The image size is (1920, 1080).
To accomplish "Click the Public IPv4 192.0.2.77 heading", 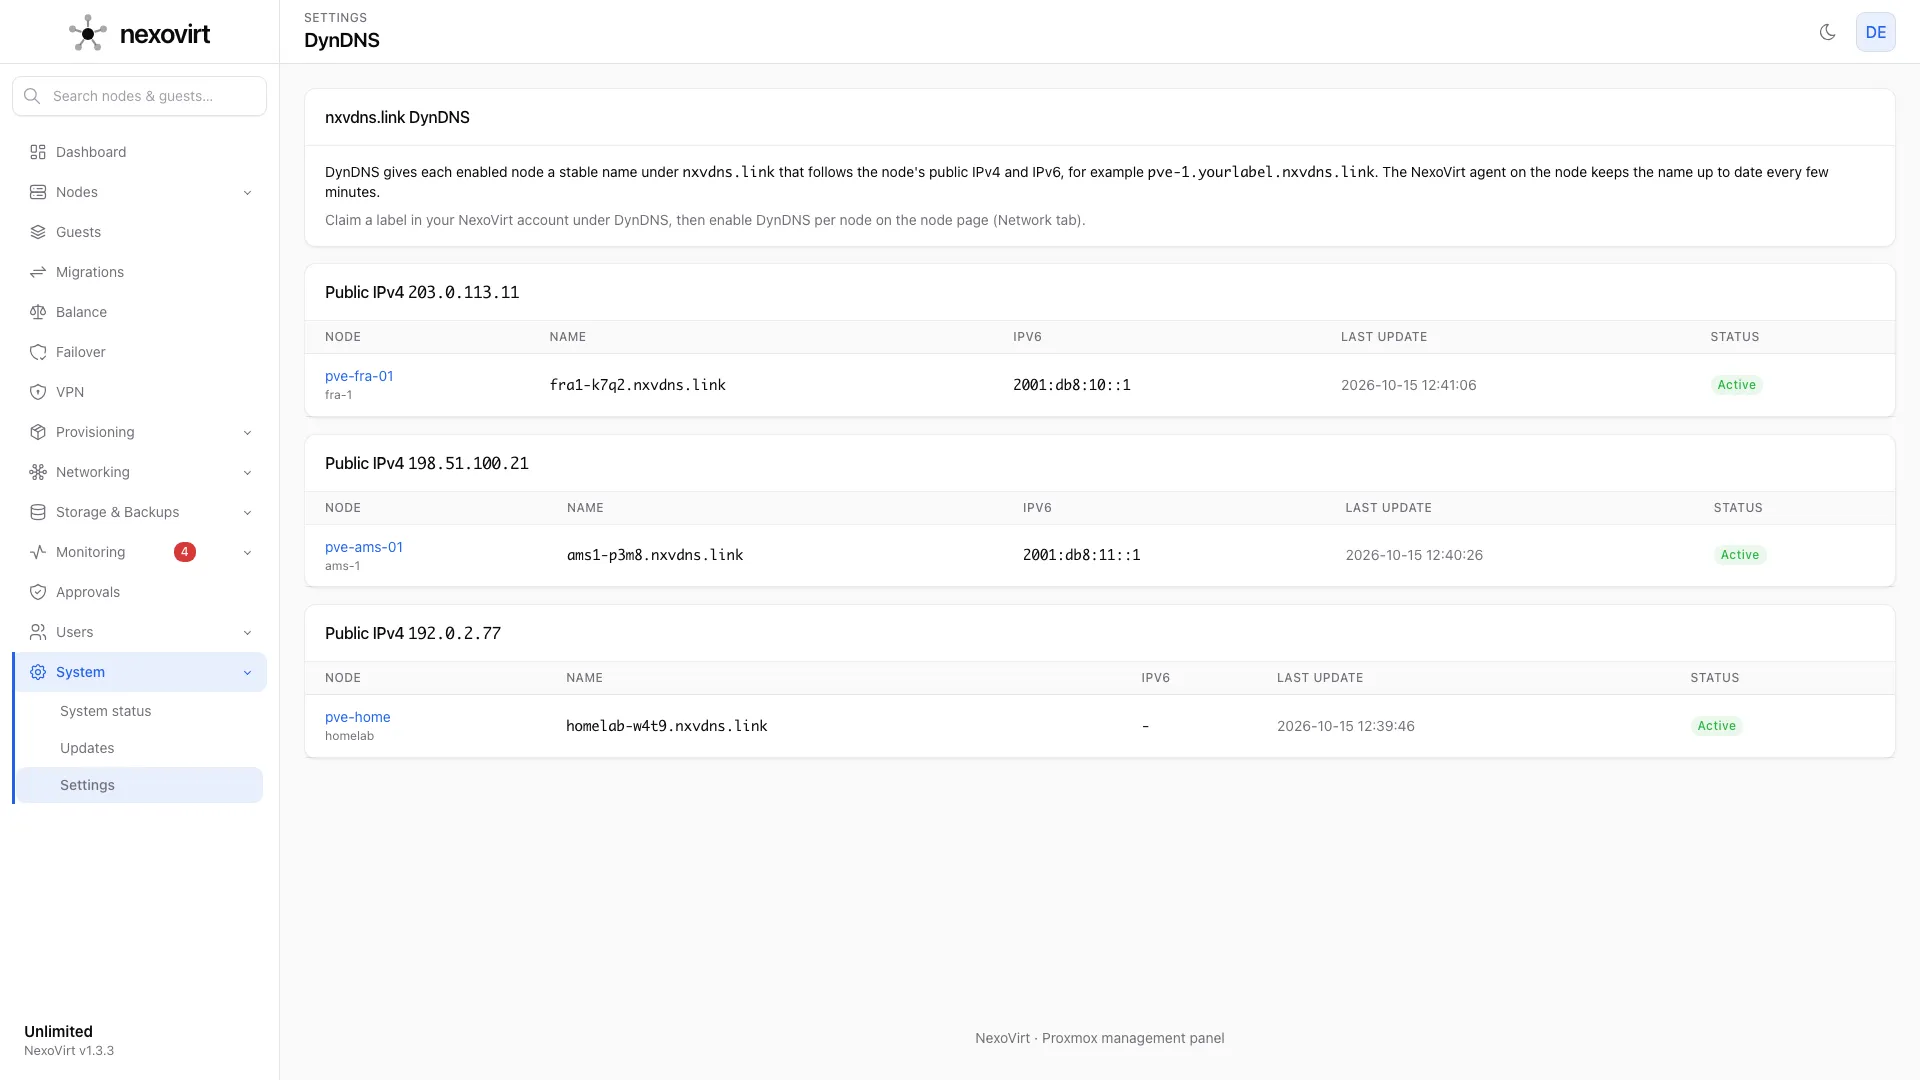I will [413, 634].
